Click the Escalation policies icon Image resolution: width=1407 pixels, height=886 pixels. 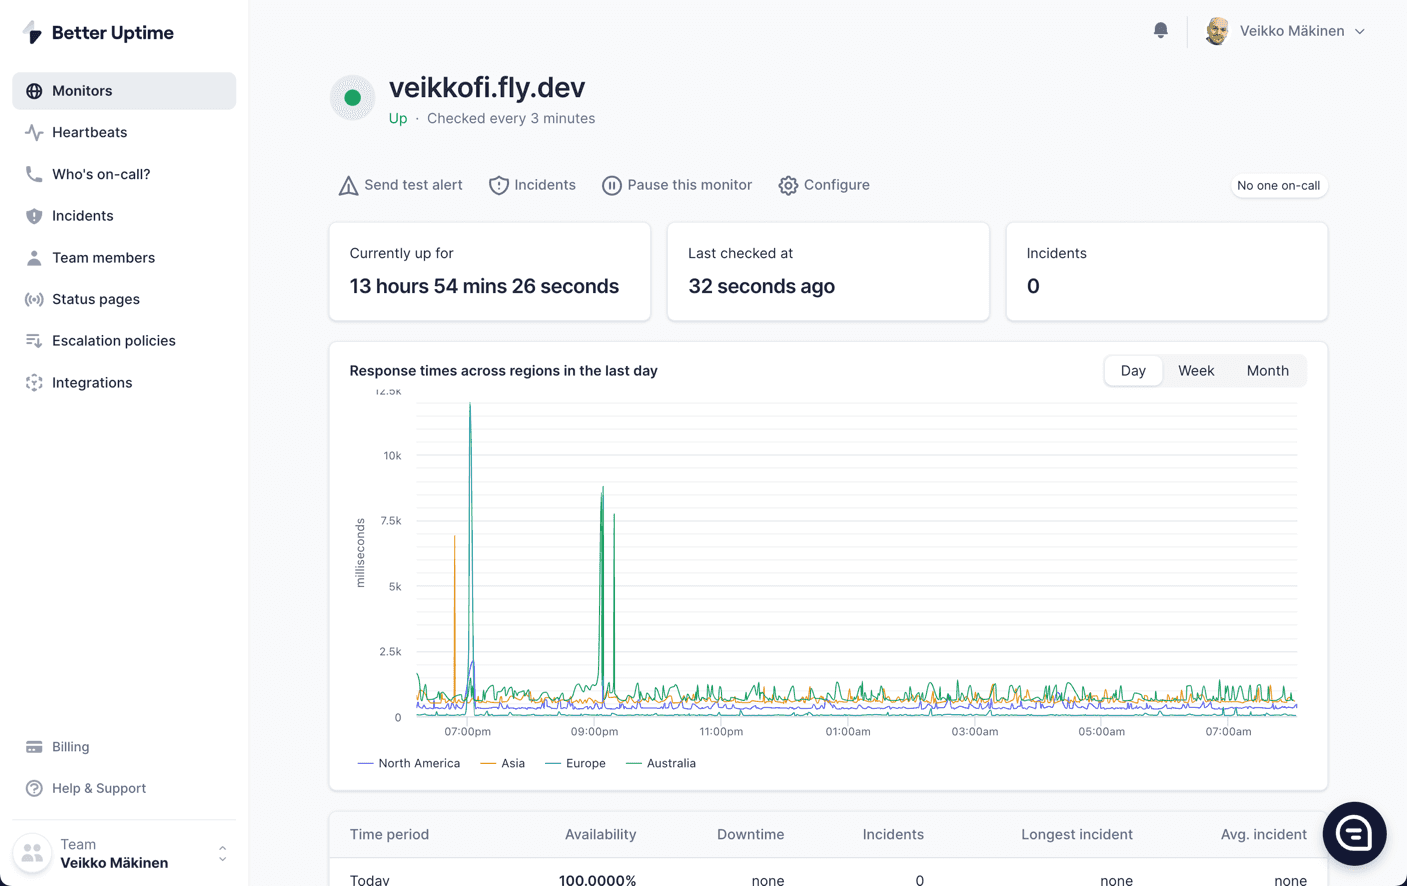pyautogui.click(x=34, y=341)
